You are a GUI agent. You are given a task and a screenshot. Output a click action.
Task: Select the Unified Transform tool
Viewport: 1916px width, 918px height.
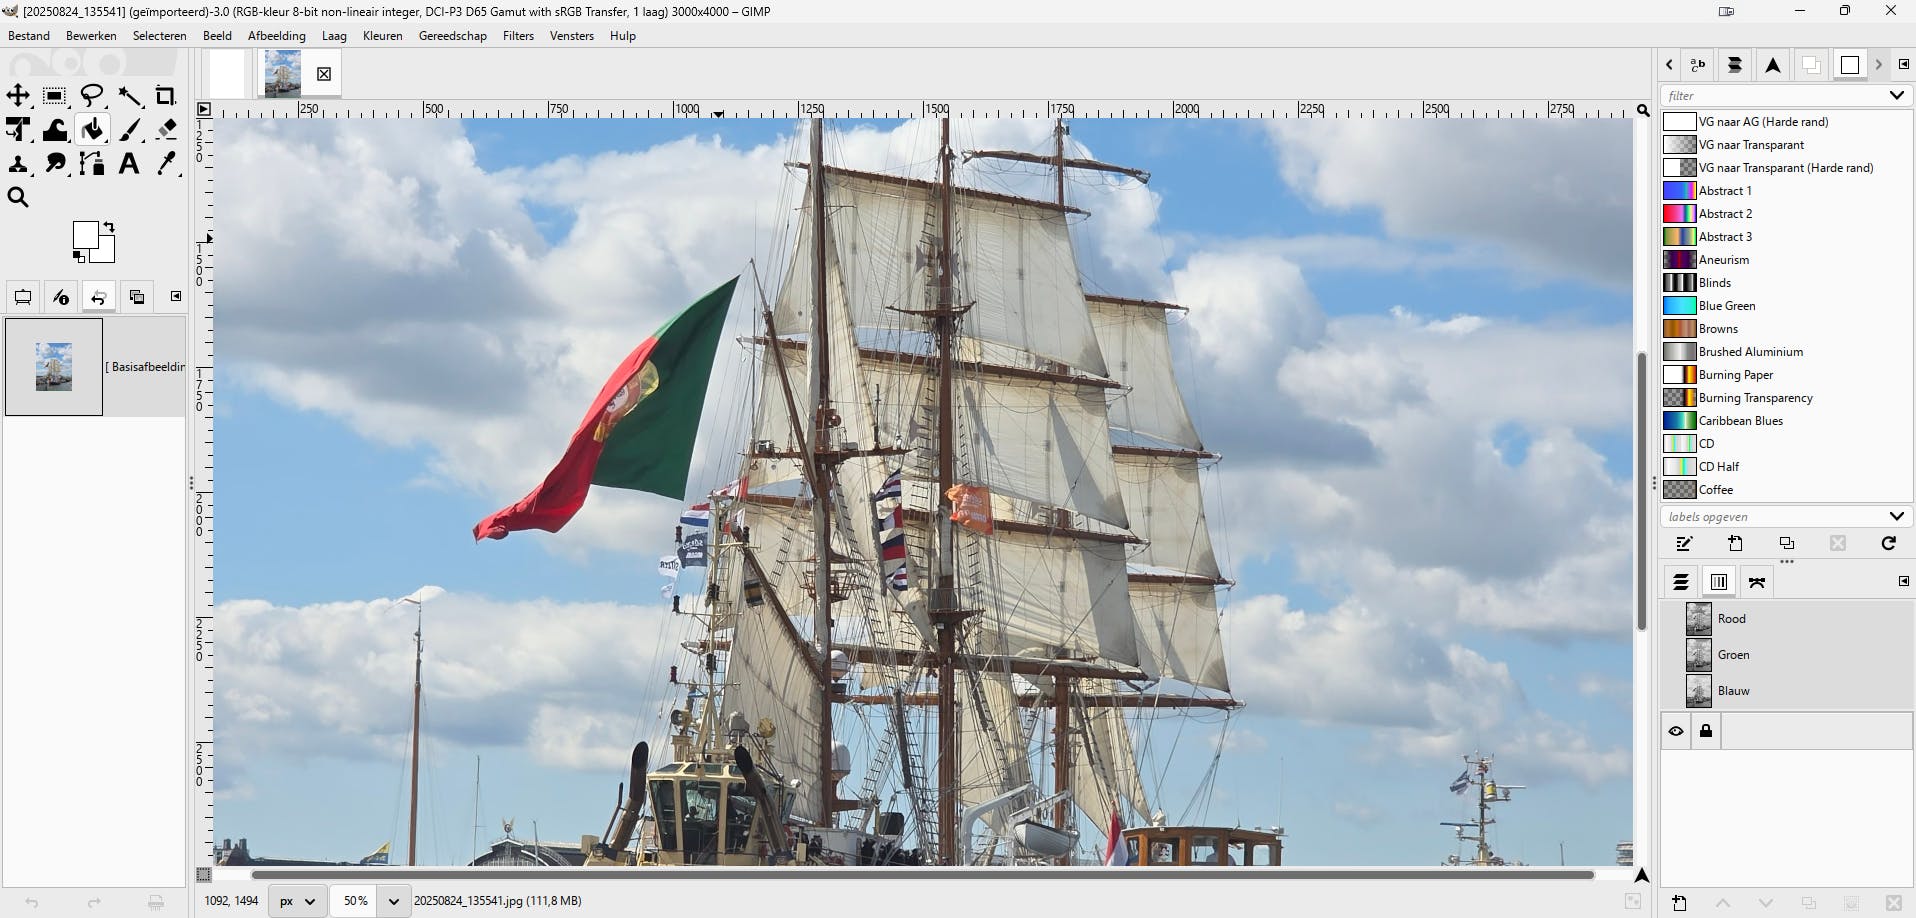(18, 130)
